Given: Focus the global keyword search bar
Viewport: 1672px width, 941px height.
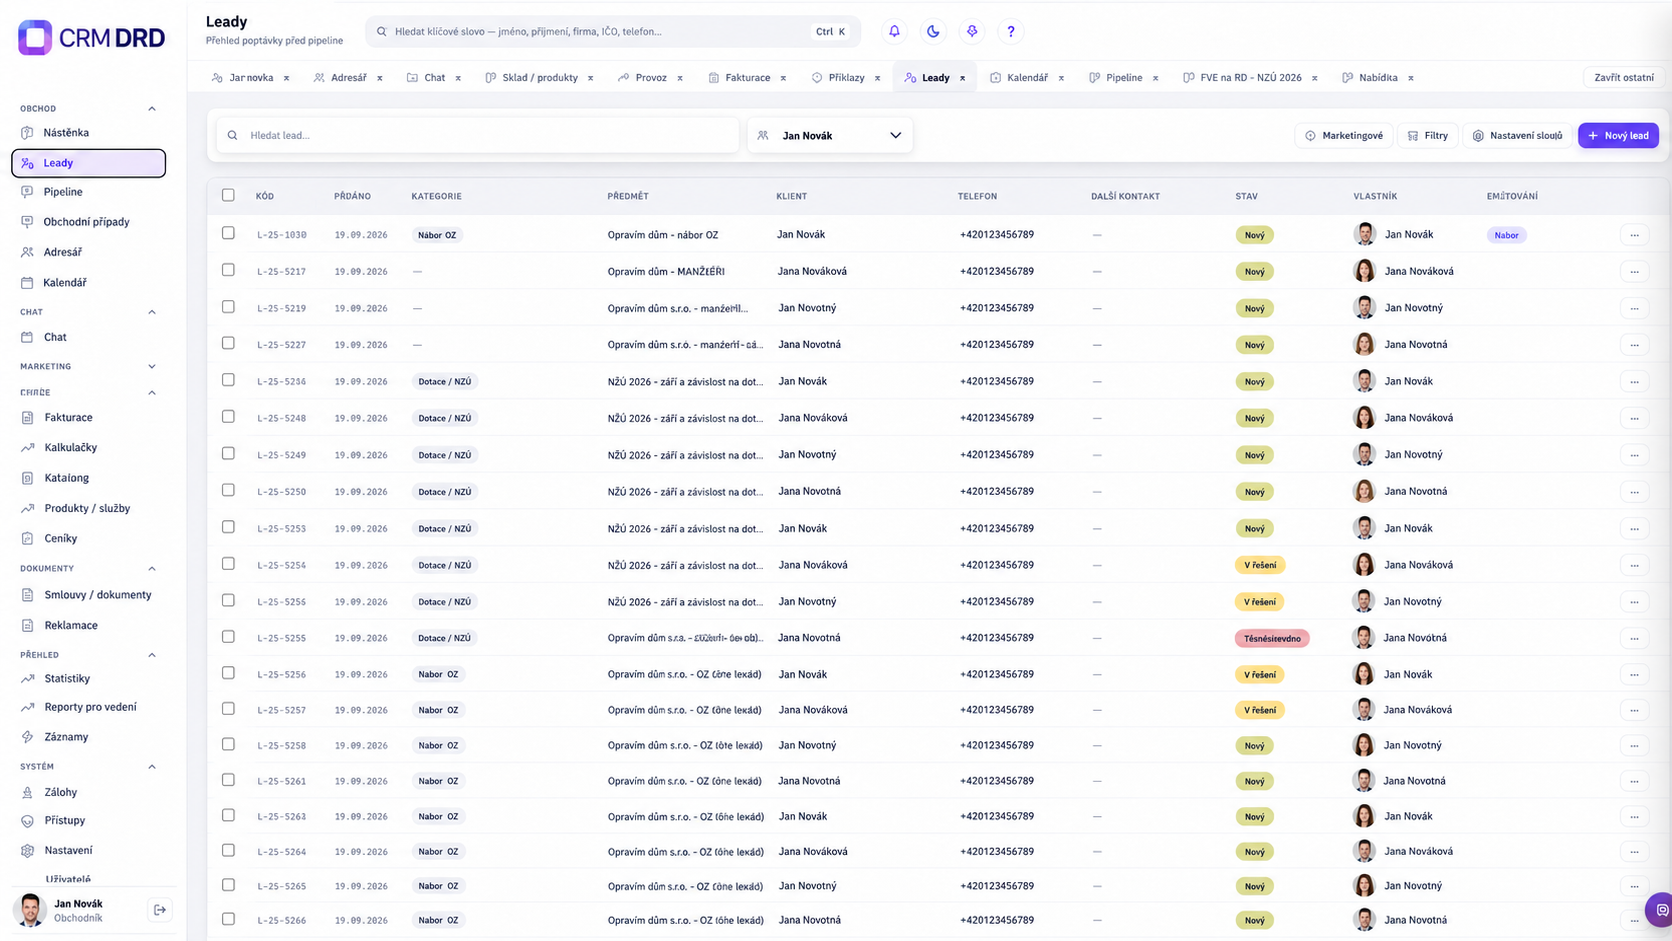Looking at the screenshot, I should [x=613, y=31].
